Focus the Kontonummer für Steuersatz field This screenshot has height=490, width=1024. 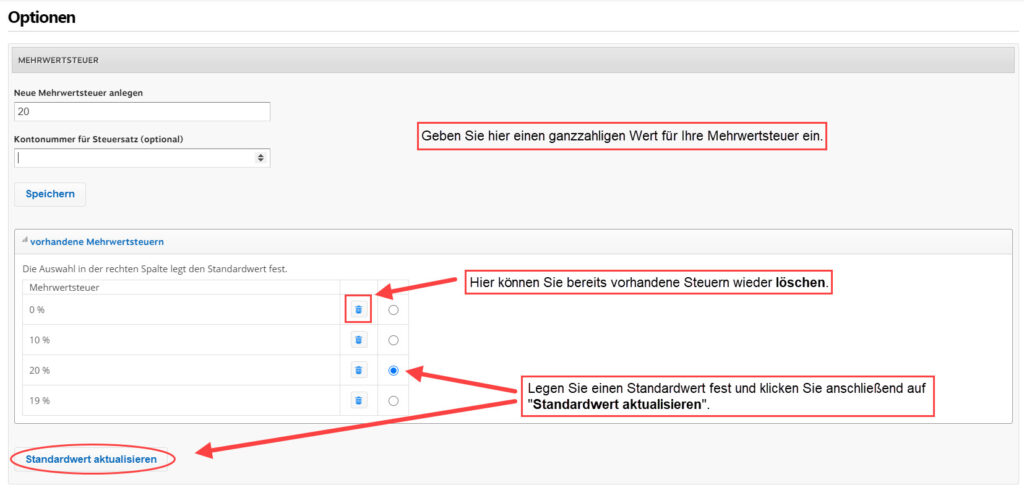142,158
